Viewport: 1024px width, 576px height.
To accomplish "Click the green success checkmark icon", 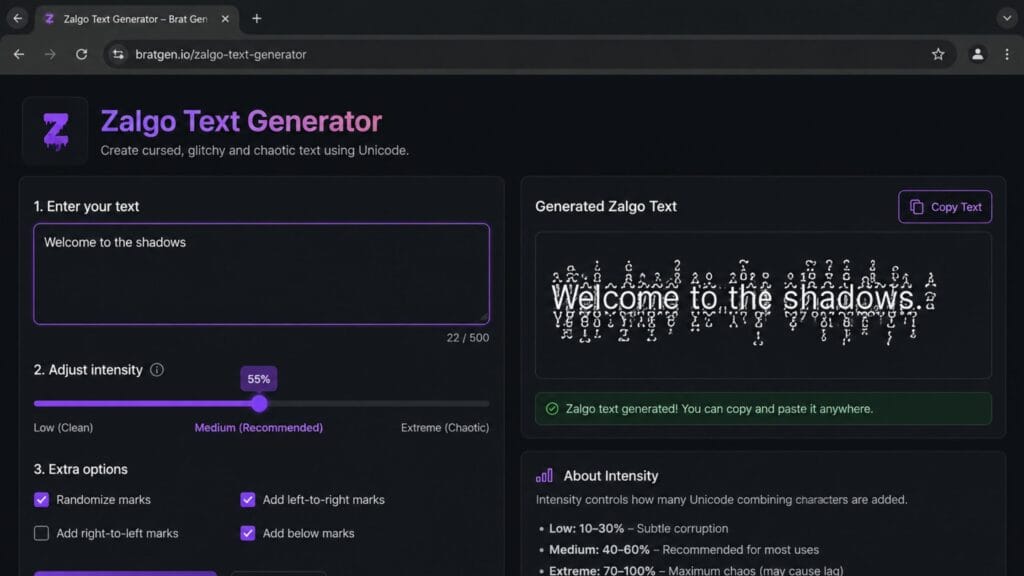I will pyautogui.click(x=552, y=409).
